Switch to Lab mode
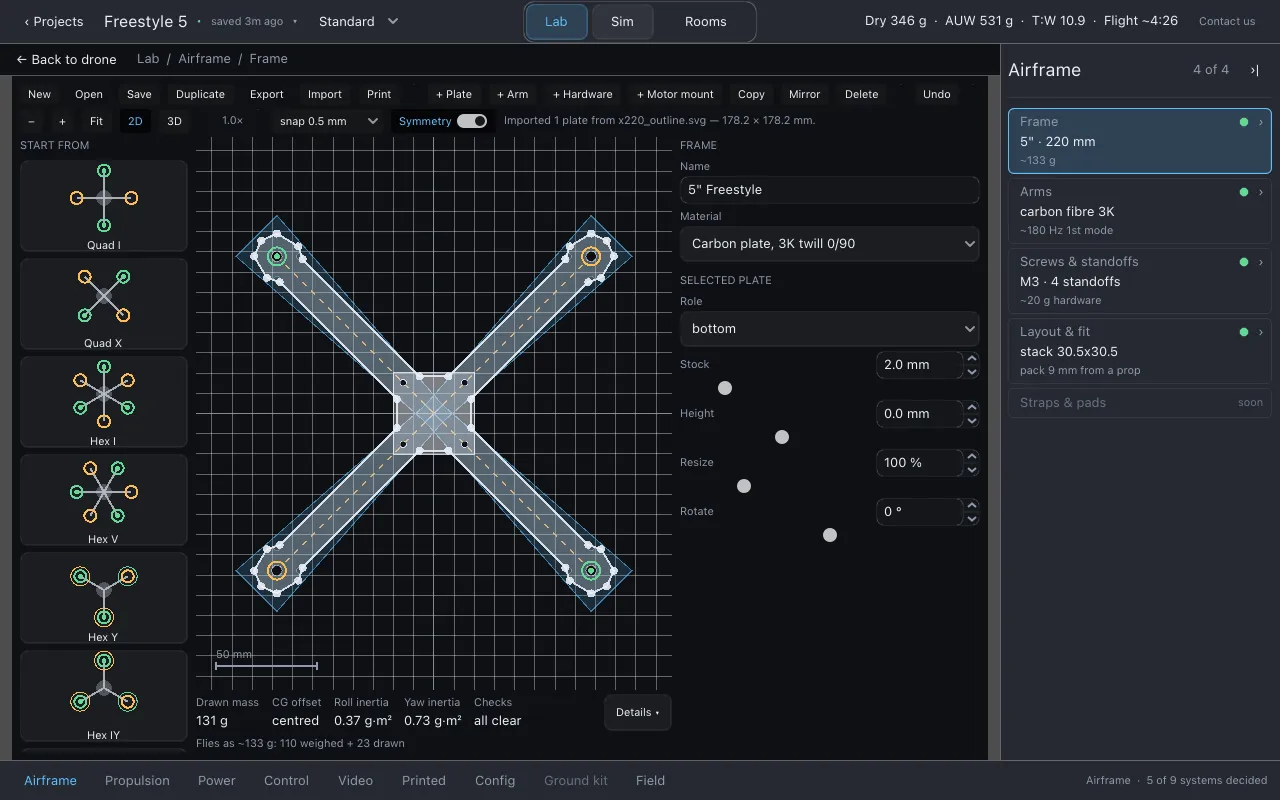This screenshot has height=800, width=1280. click(556, 22)
